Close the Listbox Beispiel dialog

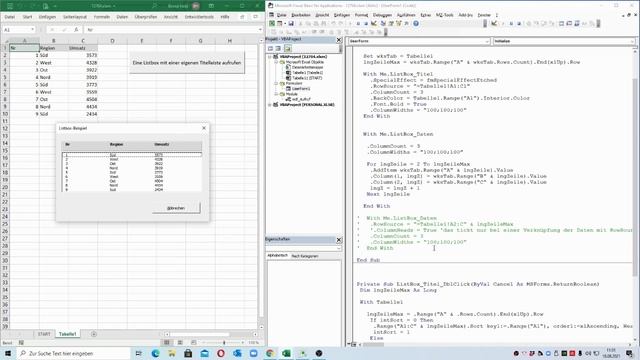(x=204, y=128)
